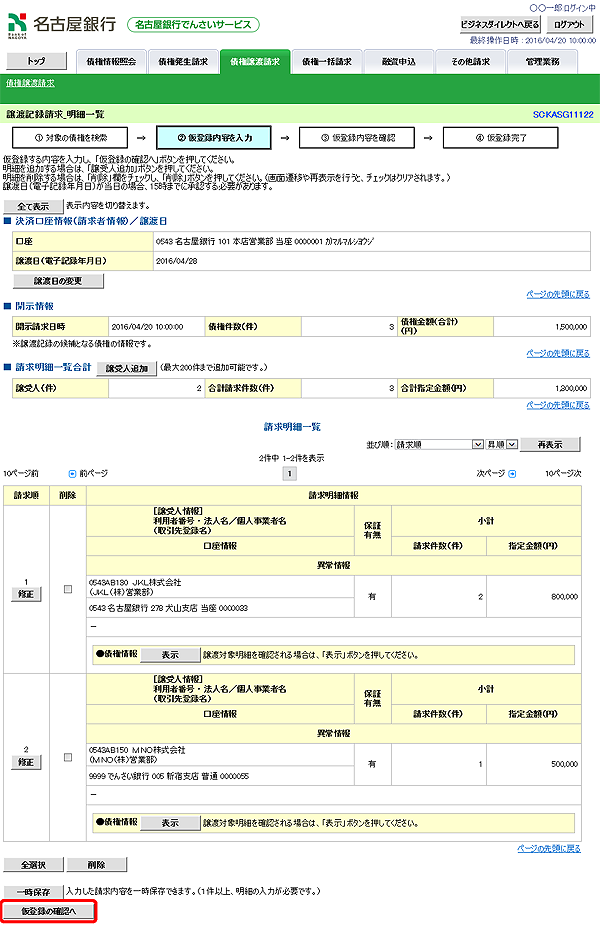The image size is (600, 927).
Task: Click the 合計指定金額 value 1,200,000
Action: pos(571,388)
